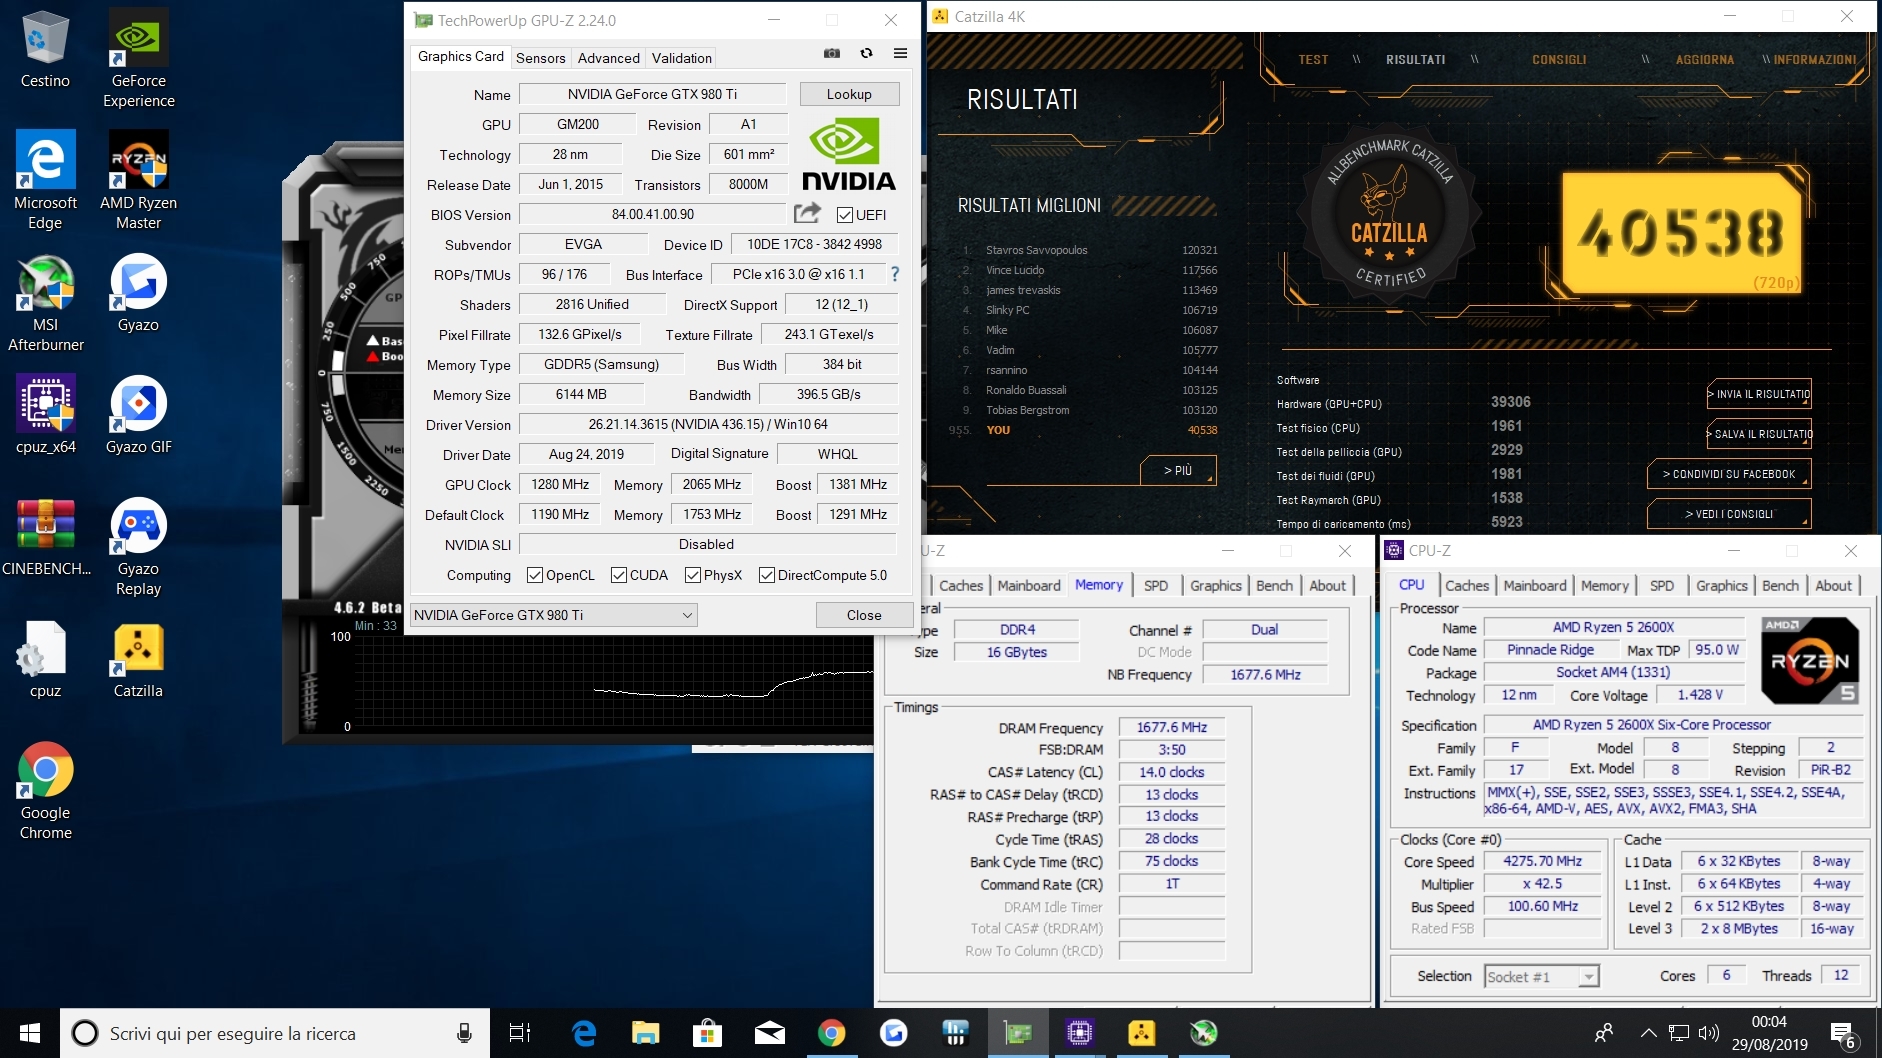This screenshot has width=1882, height=1058.
Task: Click the PIÙ button in Catzilla results
Action: tap(1178, 470)
